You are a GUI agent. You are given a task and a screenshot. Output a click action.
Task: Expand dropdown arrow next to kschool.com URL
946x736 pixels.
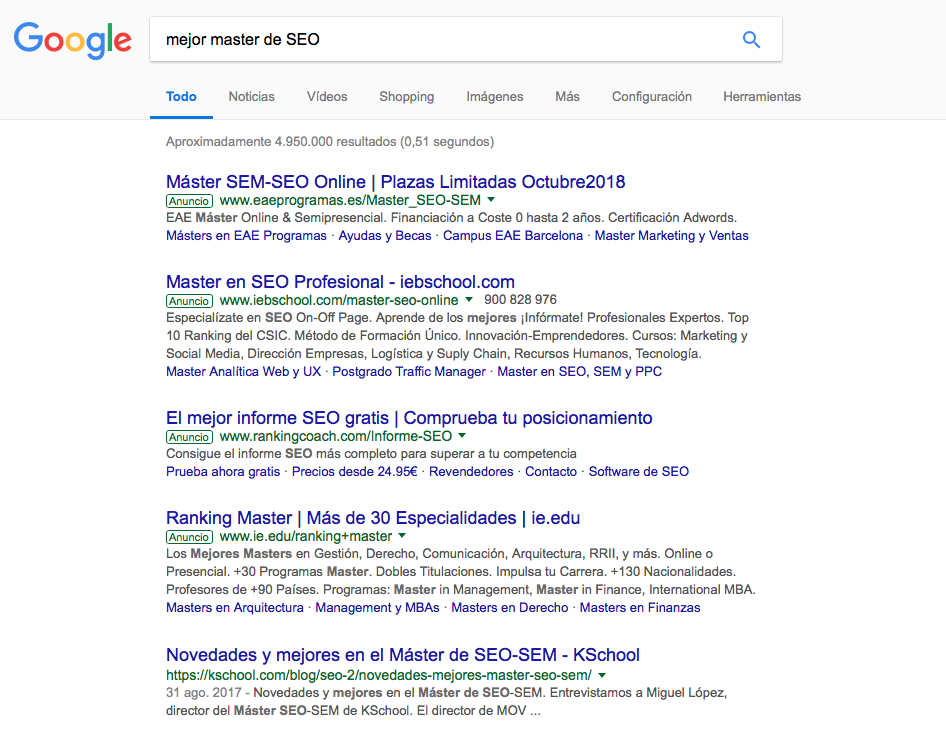(x=602, y=675)
